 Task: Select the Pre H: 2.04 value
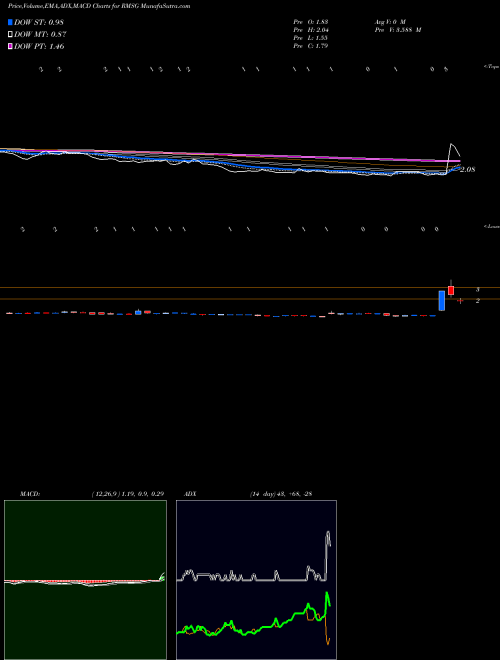pyautogui.click(x=311, y=30)
